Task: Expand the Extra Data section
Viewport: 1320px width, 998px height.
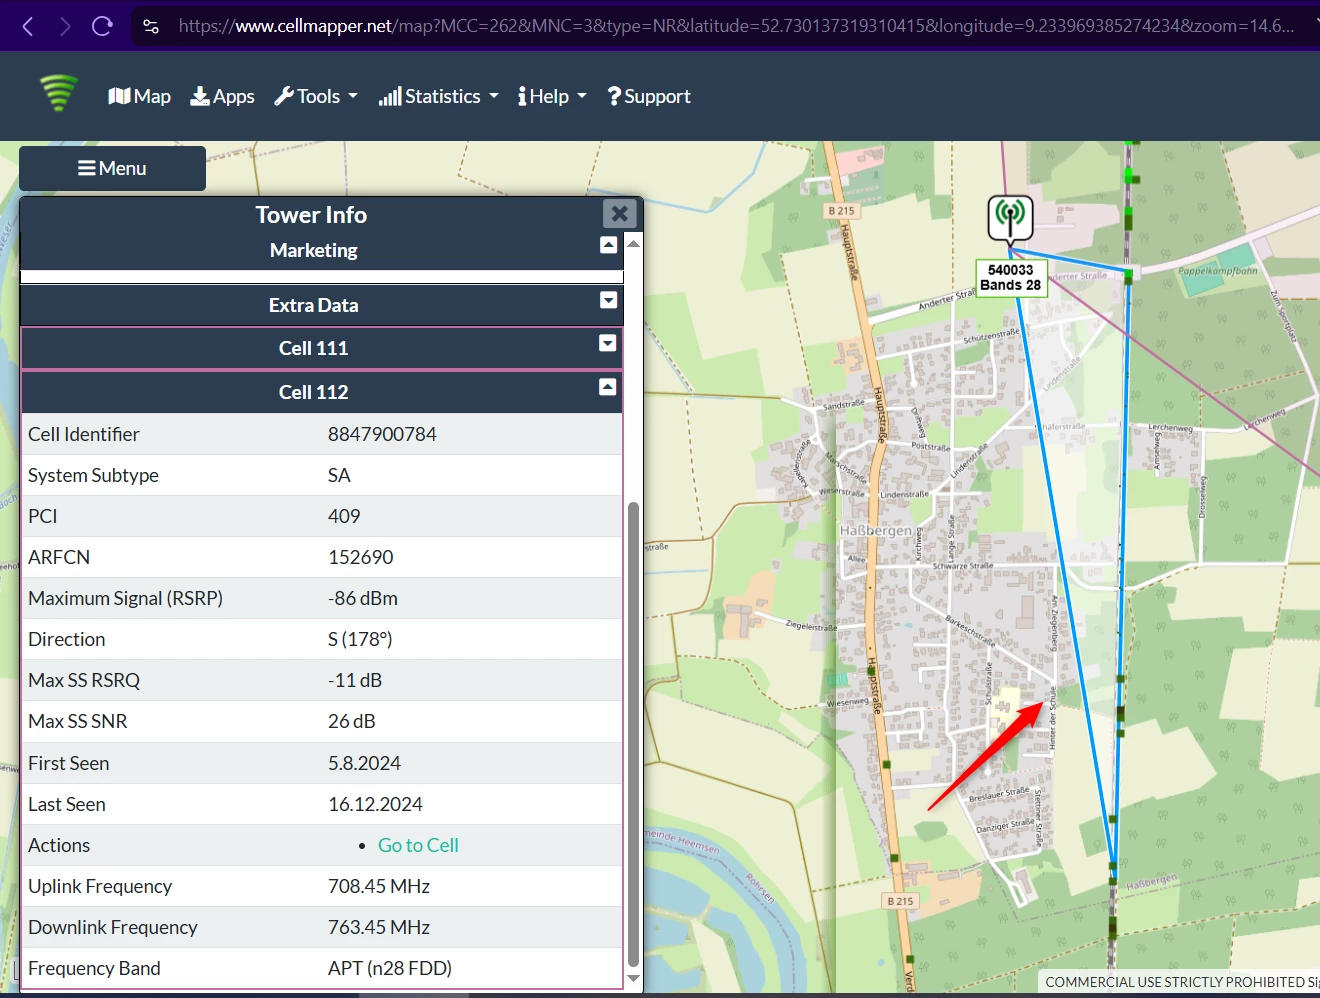Action: click(x=608, y=300)
